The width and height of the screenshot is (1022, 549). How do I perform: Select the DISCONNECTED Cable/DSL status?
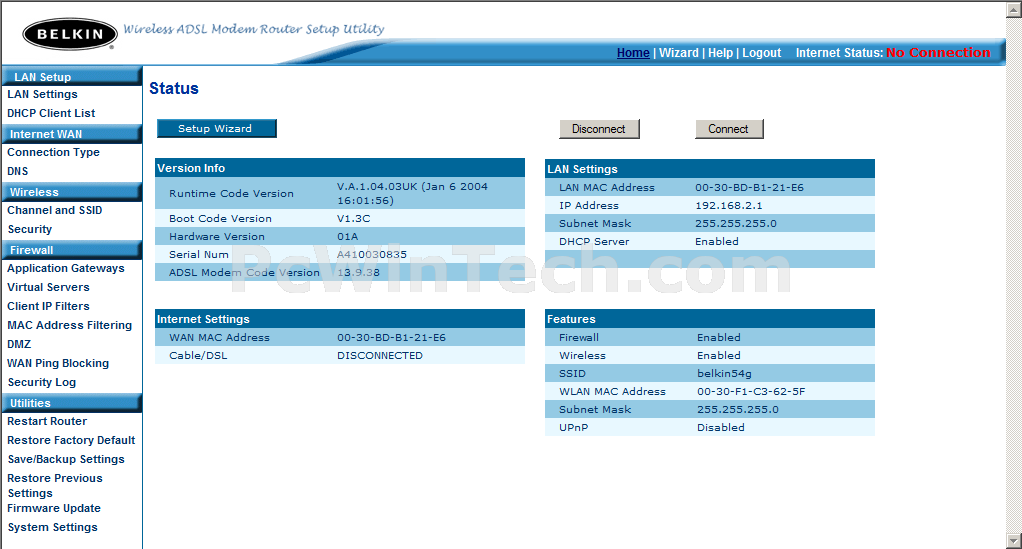tap(380, 355)
